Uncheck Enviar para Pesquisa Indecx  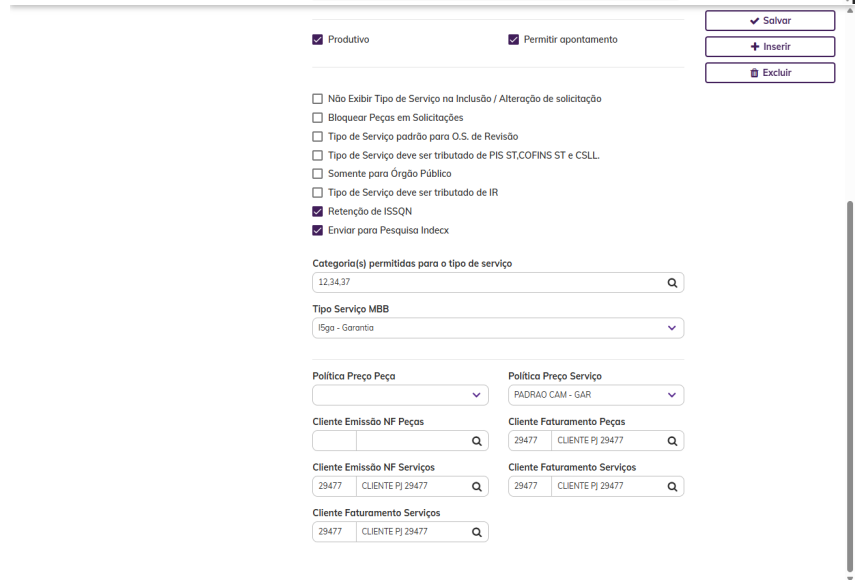tap(318, 230)
